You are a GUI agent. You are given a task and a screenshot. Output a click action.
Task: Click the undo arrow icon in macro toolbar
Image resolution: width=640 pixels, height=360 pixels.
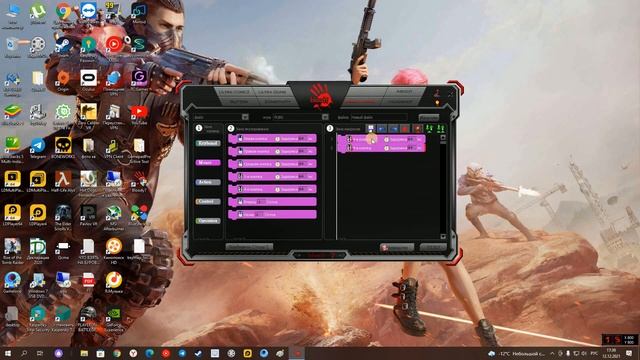pyautogui.click(x=382, y=129)
